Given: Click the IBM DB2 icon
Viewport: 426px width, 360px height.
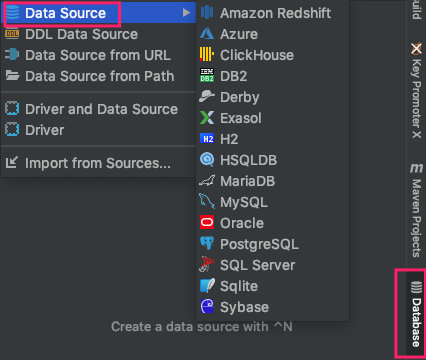Looking at the screenshot, I should pos(207,76).
